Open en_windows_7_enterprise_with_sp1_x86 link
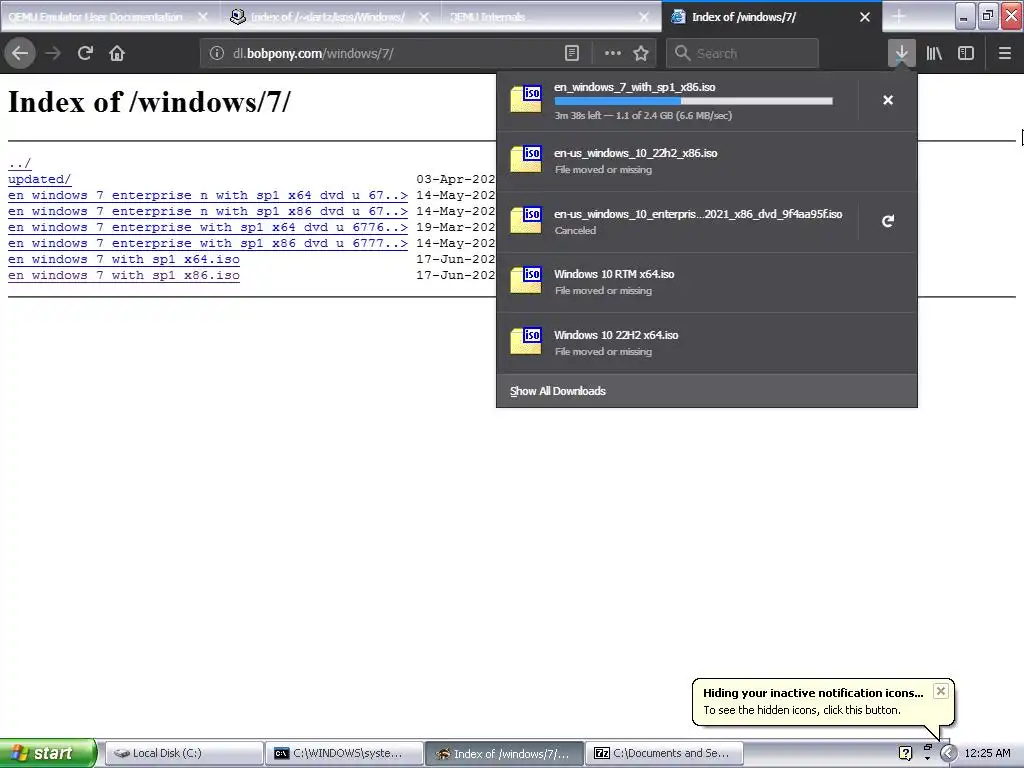This screenshot has height=768, width=1024. tap(208, 243)
